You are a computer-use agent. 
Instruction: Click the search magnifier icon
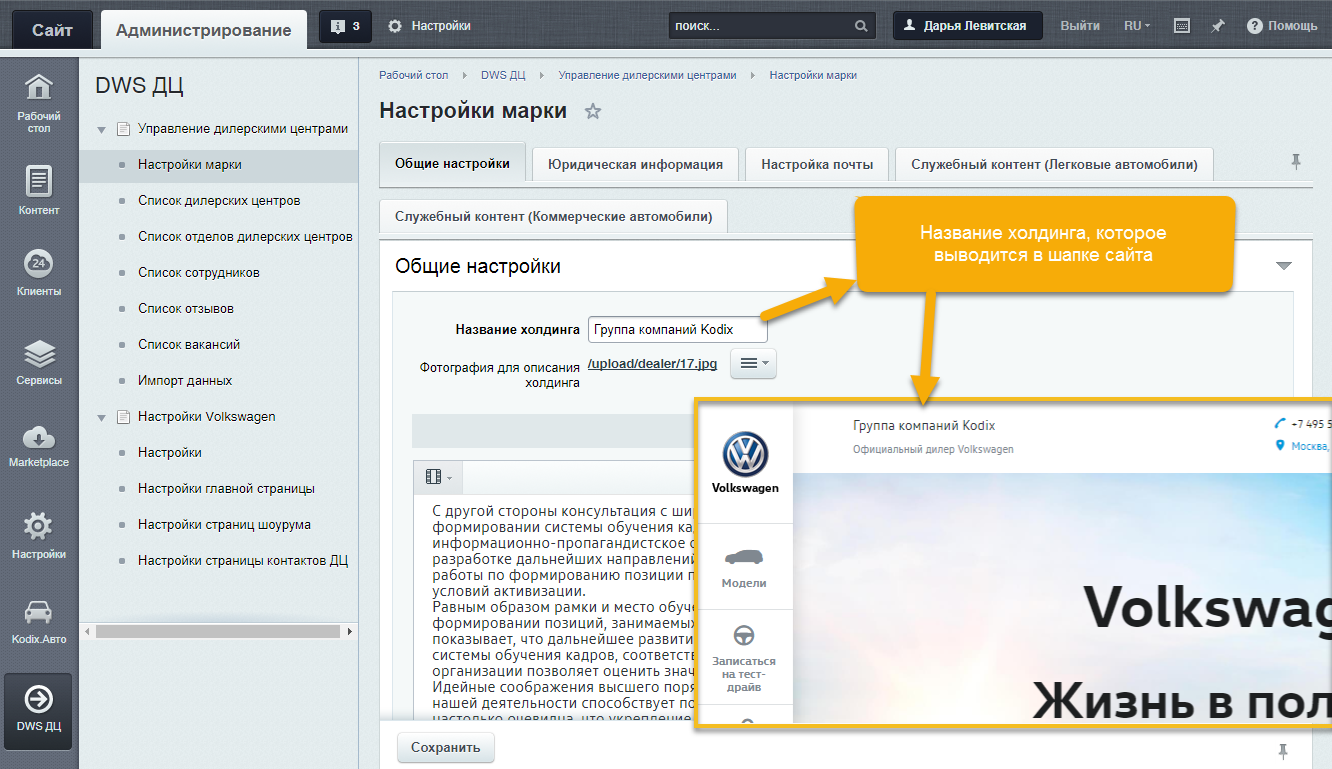862,26
